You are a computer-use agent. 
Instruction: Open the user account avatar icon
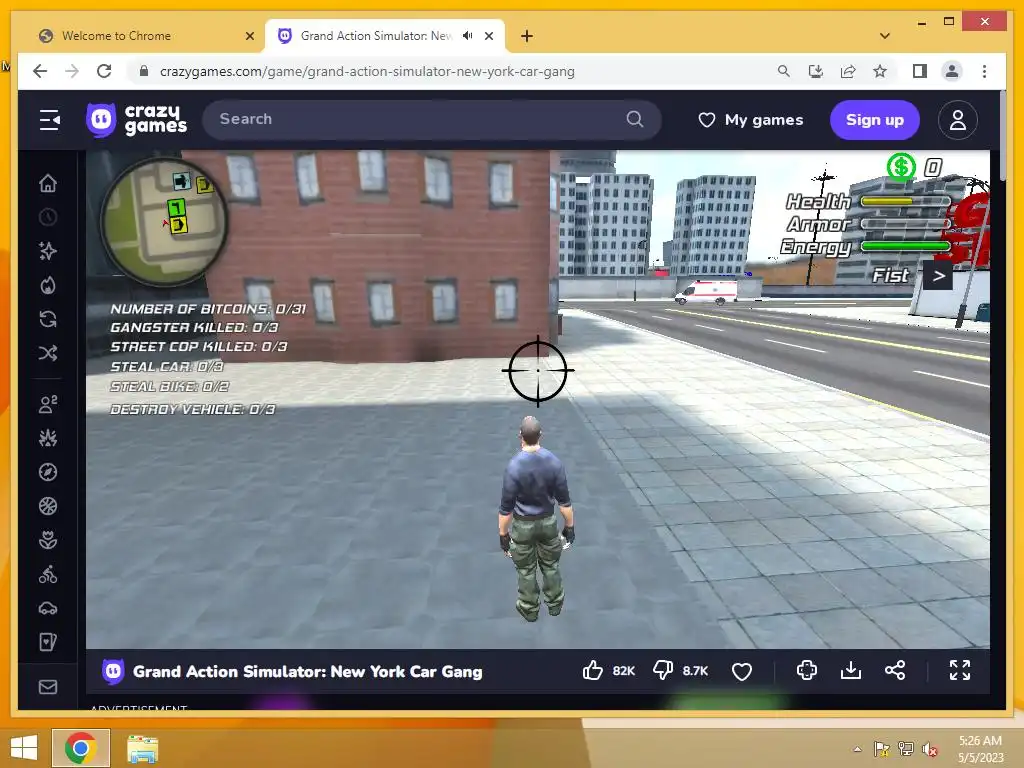coord(957,120)
